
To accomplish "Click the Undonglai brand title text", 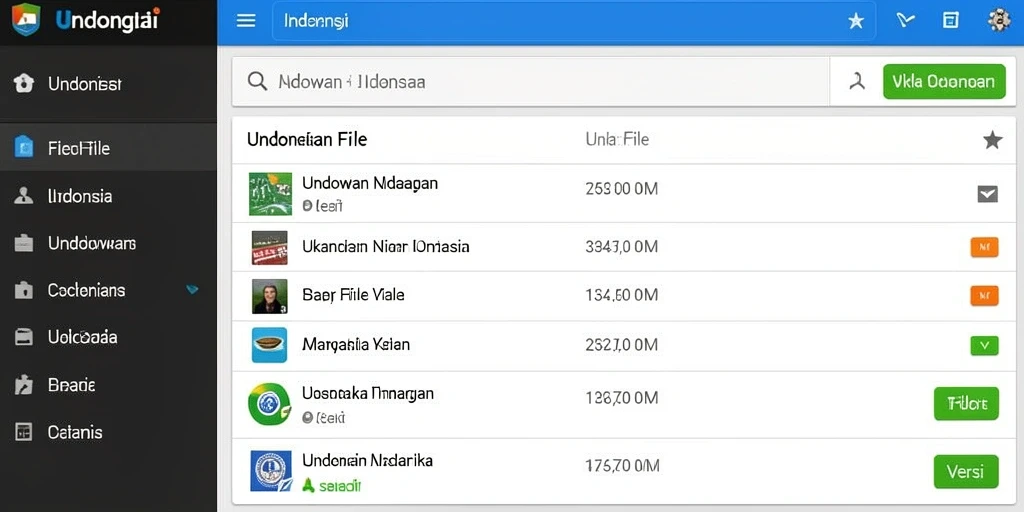I will [x=108, y=20].
